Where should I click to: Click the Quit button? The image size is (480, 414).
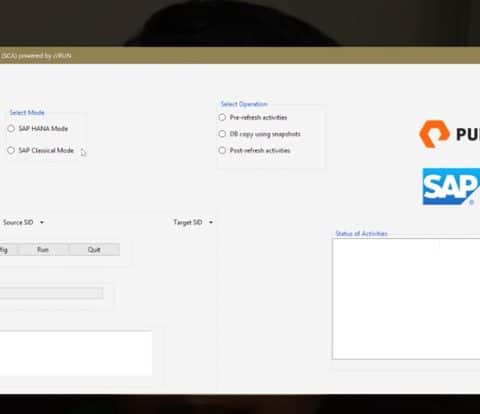click(x=94, y=250)
